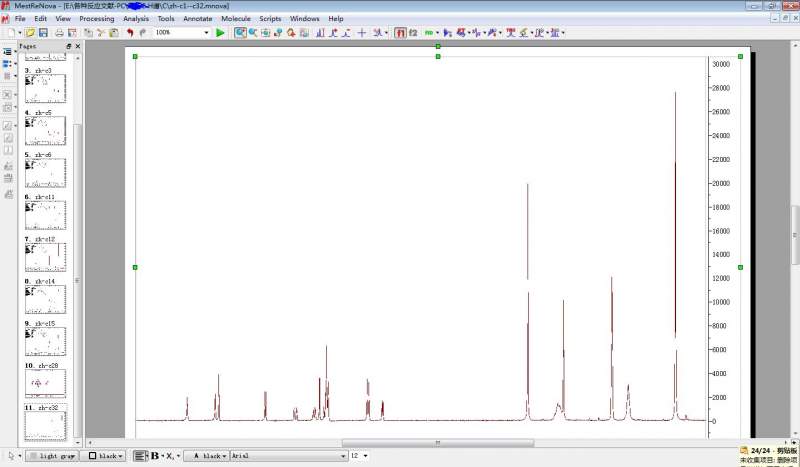Select page thumbnail 9 zh-c15
Viewport: 800px width, 467px height.
pos(45,341)
